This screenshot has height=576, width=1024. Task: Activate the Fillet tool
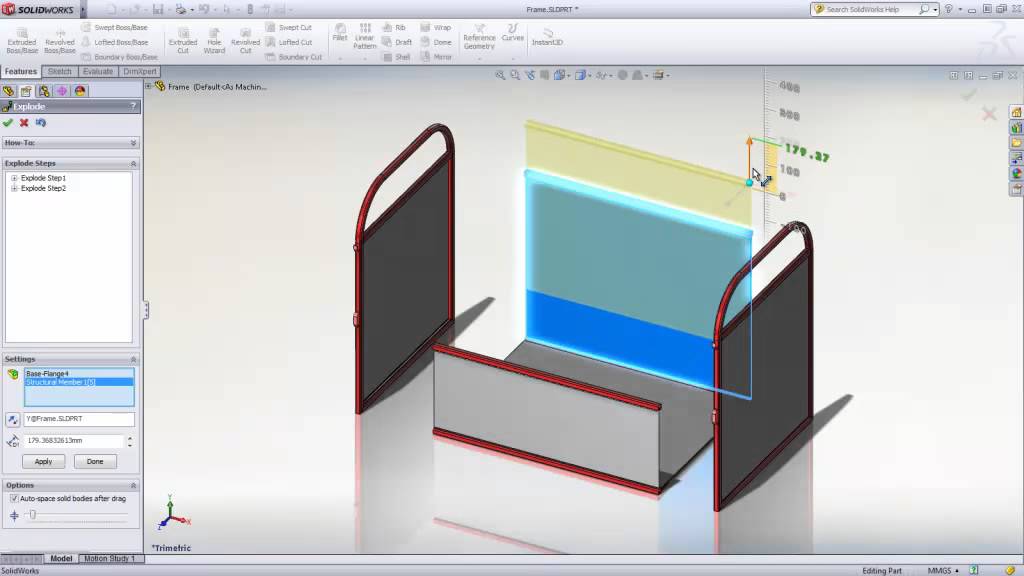[x=340, y=33]
